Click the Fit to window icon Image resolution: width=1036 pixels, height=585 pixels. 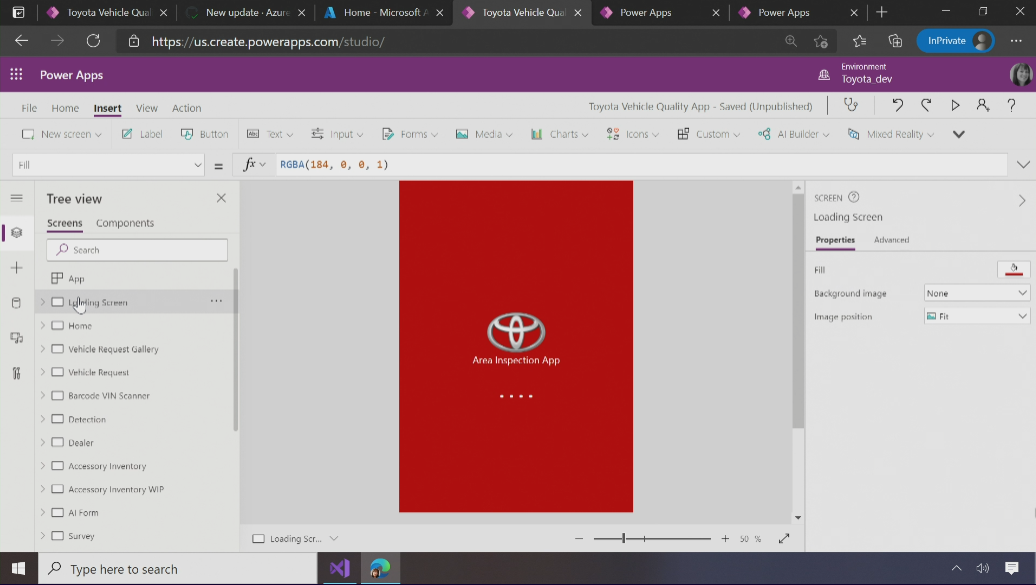click(784, 538)
